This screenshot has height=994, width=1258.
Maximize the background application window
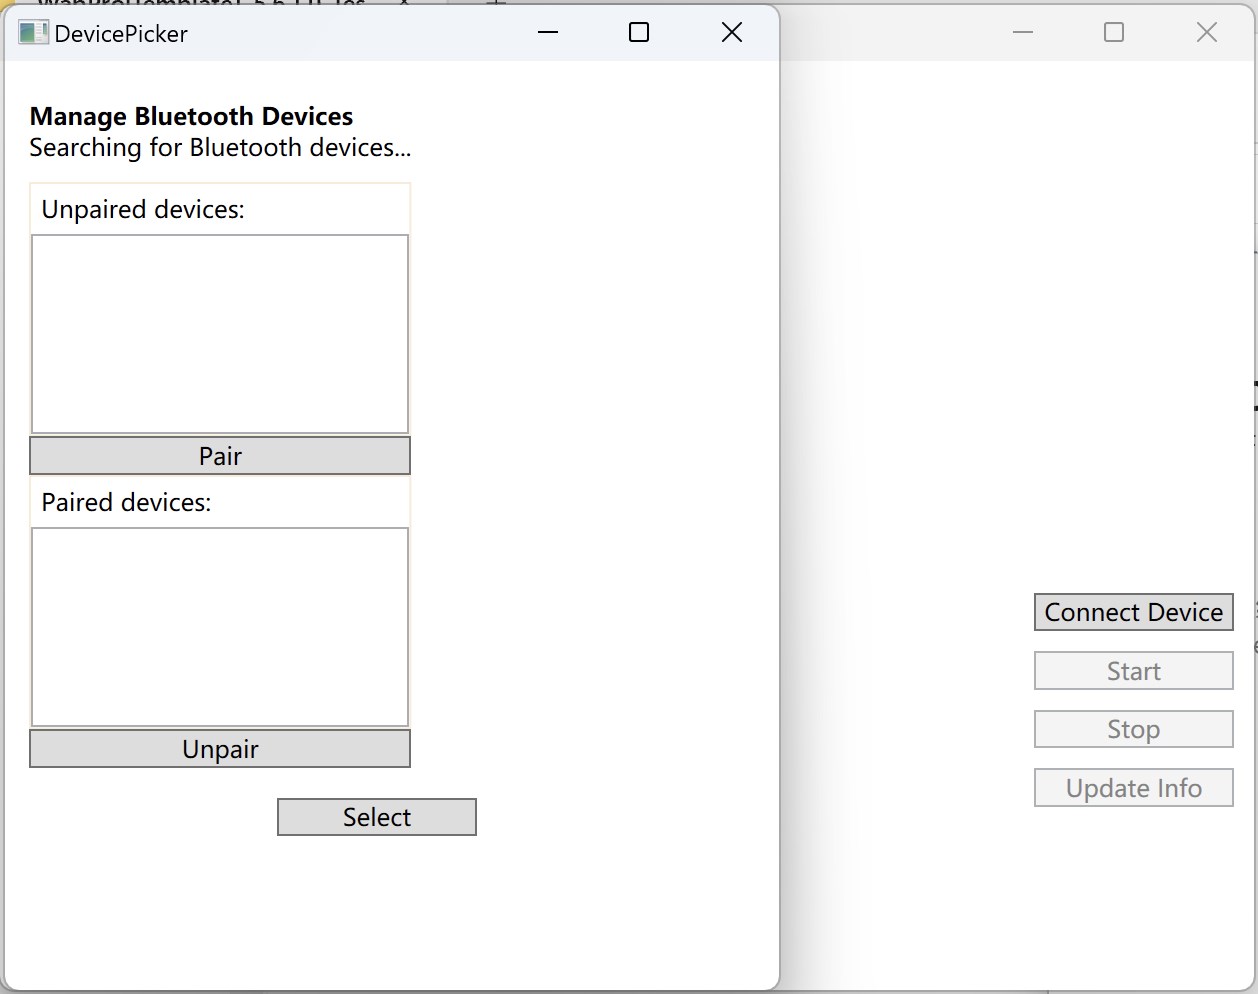point(1113,32)
